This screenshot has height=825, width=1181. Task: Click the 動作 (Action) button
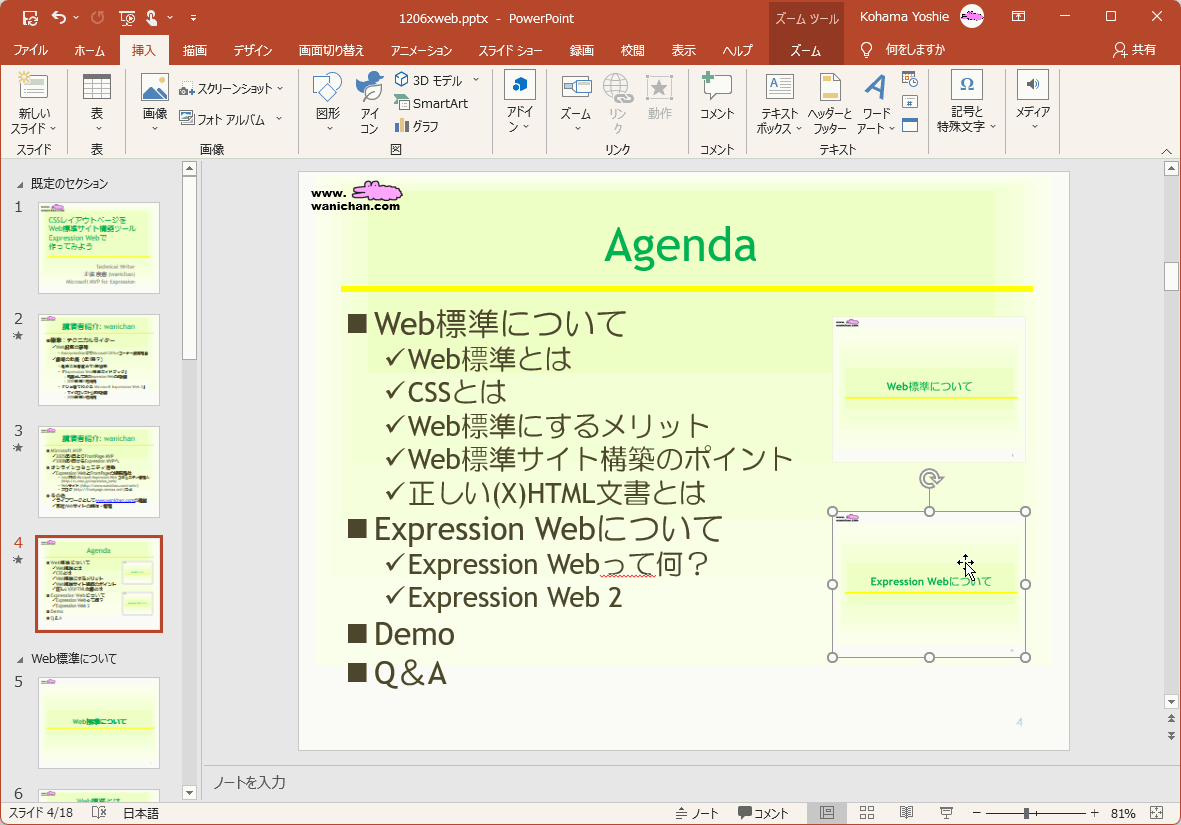tap(659, 96)
